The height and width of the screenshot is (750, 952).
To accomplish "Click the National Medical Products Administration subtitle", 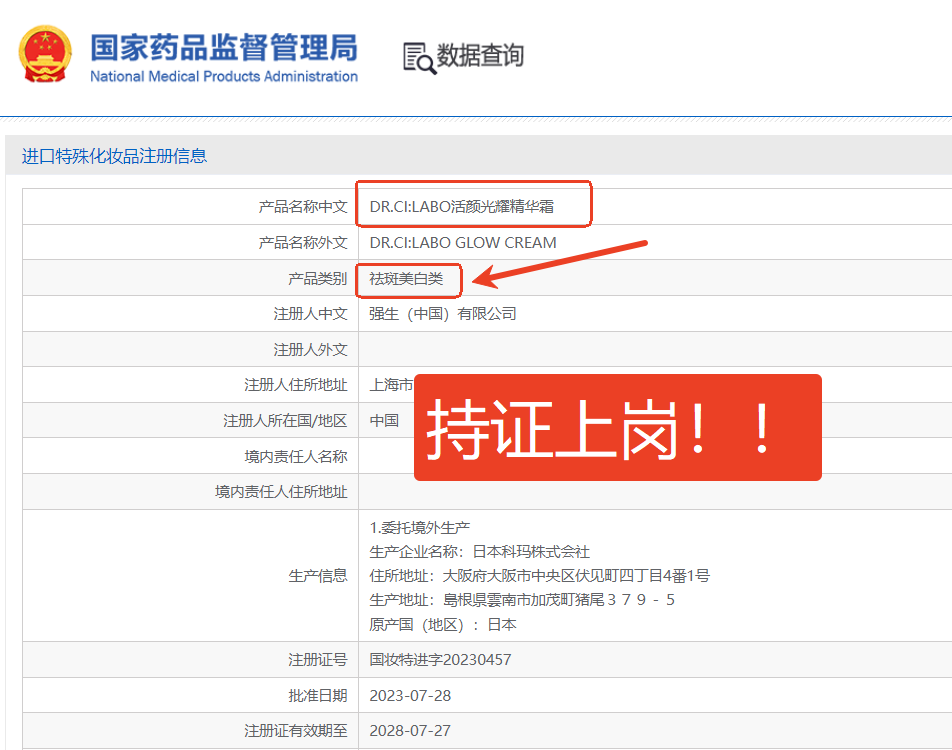I will click(x=223, y=77).
